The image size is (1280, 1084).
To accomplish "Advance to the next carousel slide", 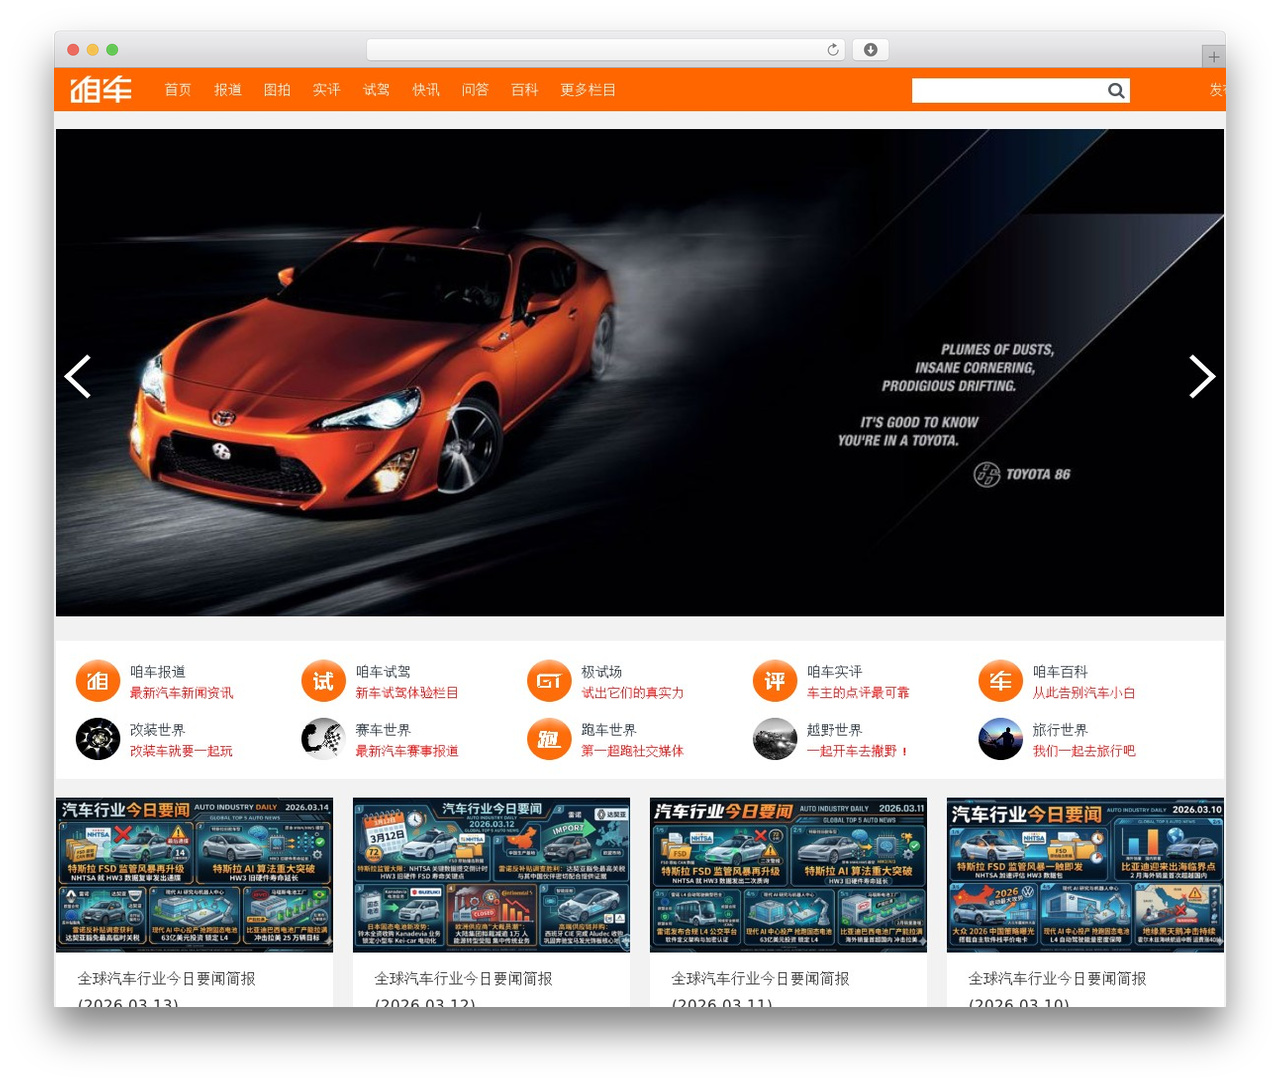I will pyautogui.click(x=1202, y=376).
